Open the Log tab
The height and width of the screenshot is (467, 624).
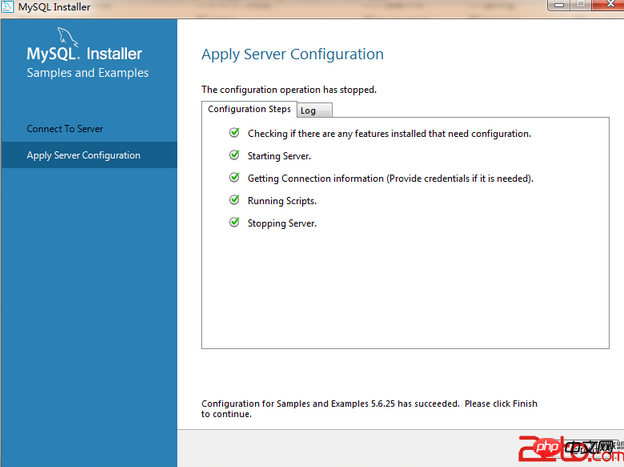(314, 110)
